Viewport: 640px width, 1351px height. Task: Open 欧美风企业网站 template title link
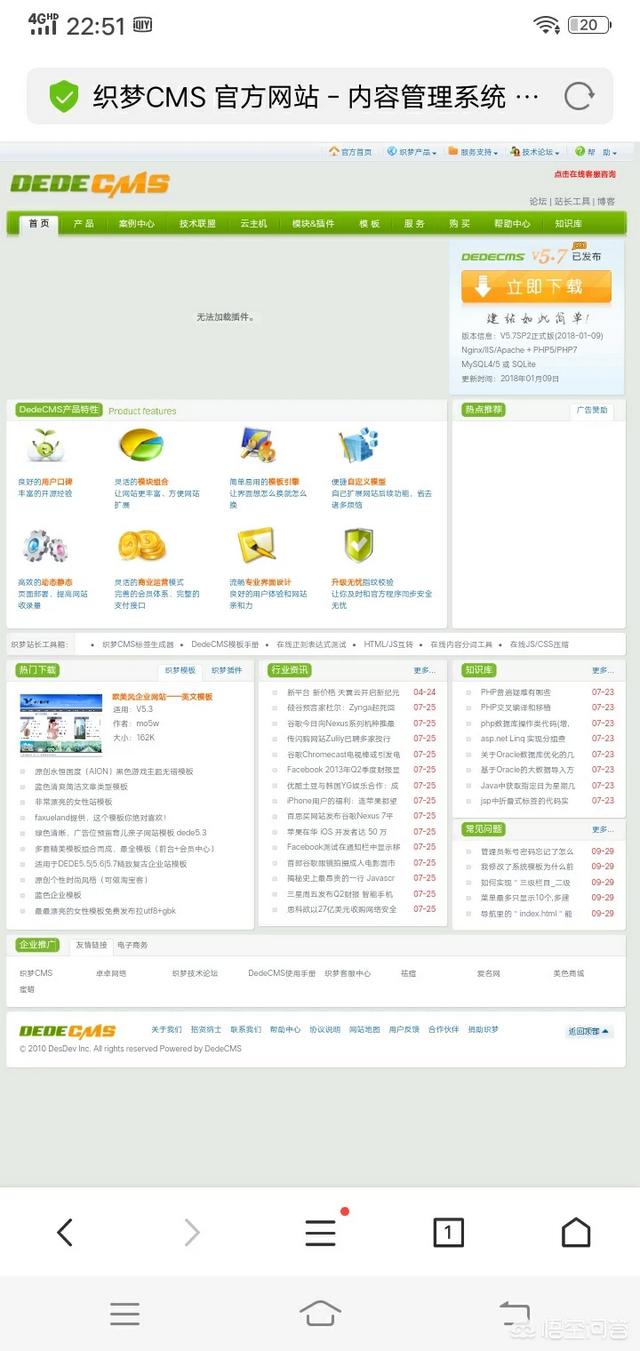(162, 696)
